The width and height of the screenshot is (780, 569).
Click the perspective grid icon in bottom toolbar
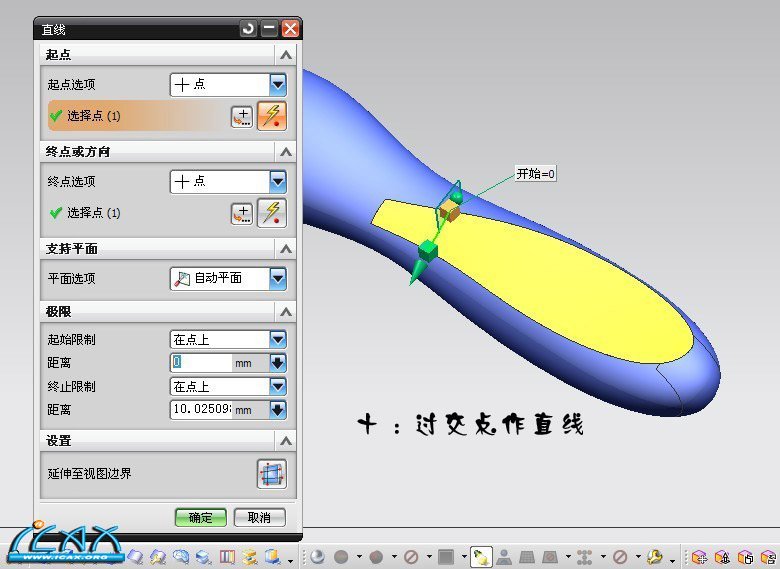point(527,556)
